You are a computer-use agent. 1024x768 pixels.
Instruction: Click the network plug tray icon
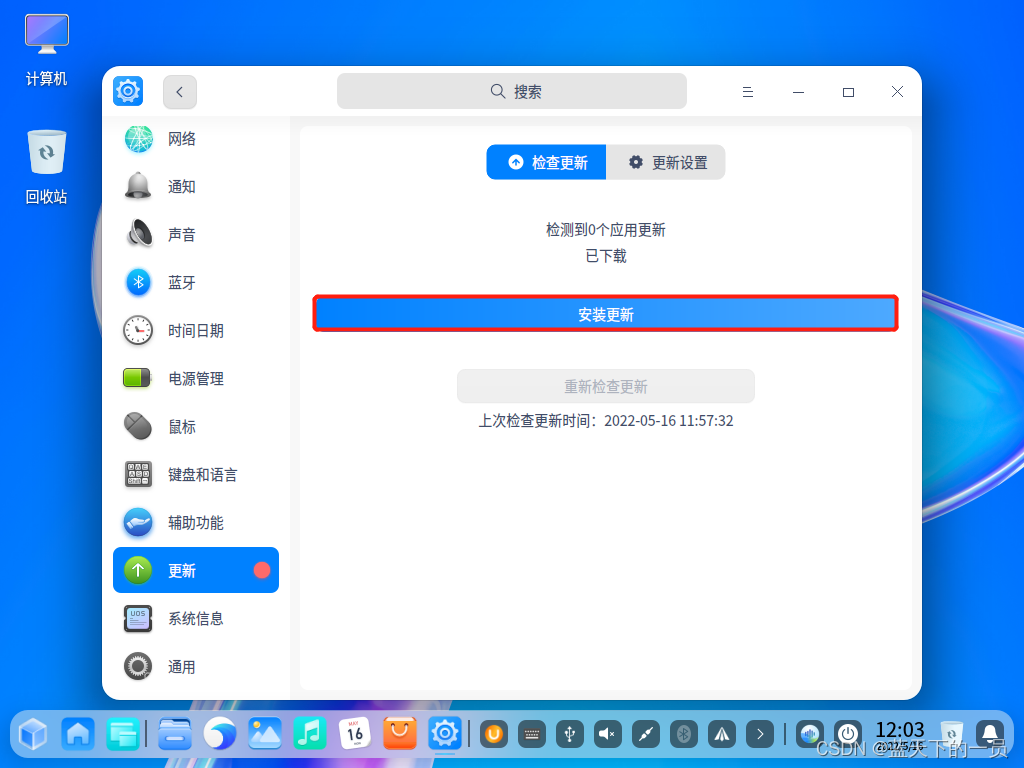pos(645,735)
